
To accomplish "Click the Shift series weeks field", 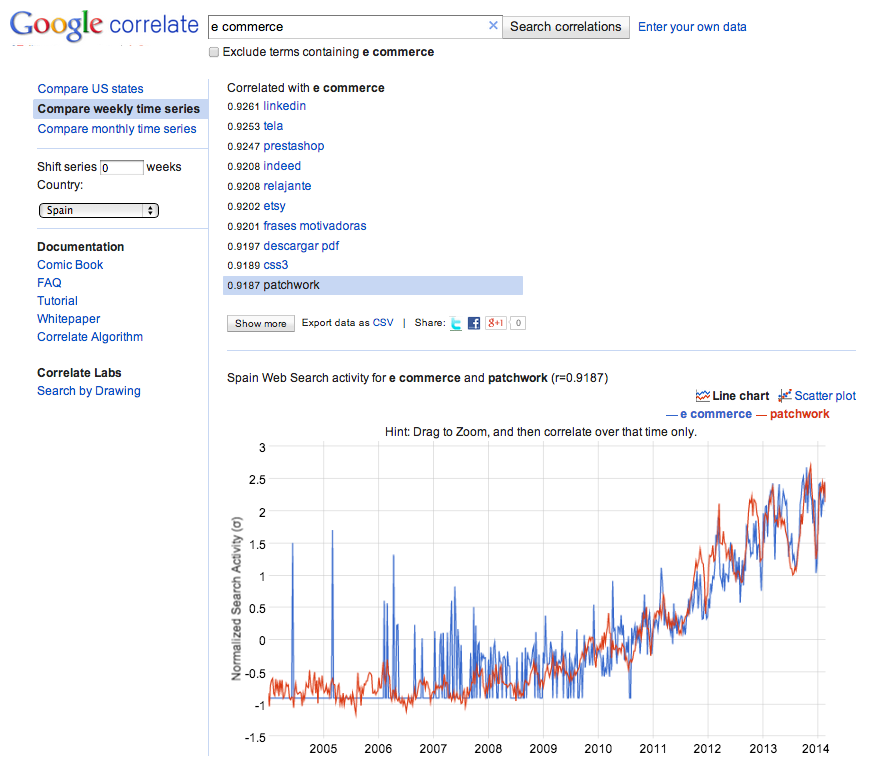I will click(121, 168).
